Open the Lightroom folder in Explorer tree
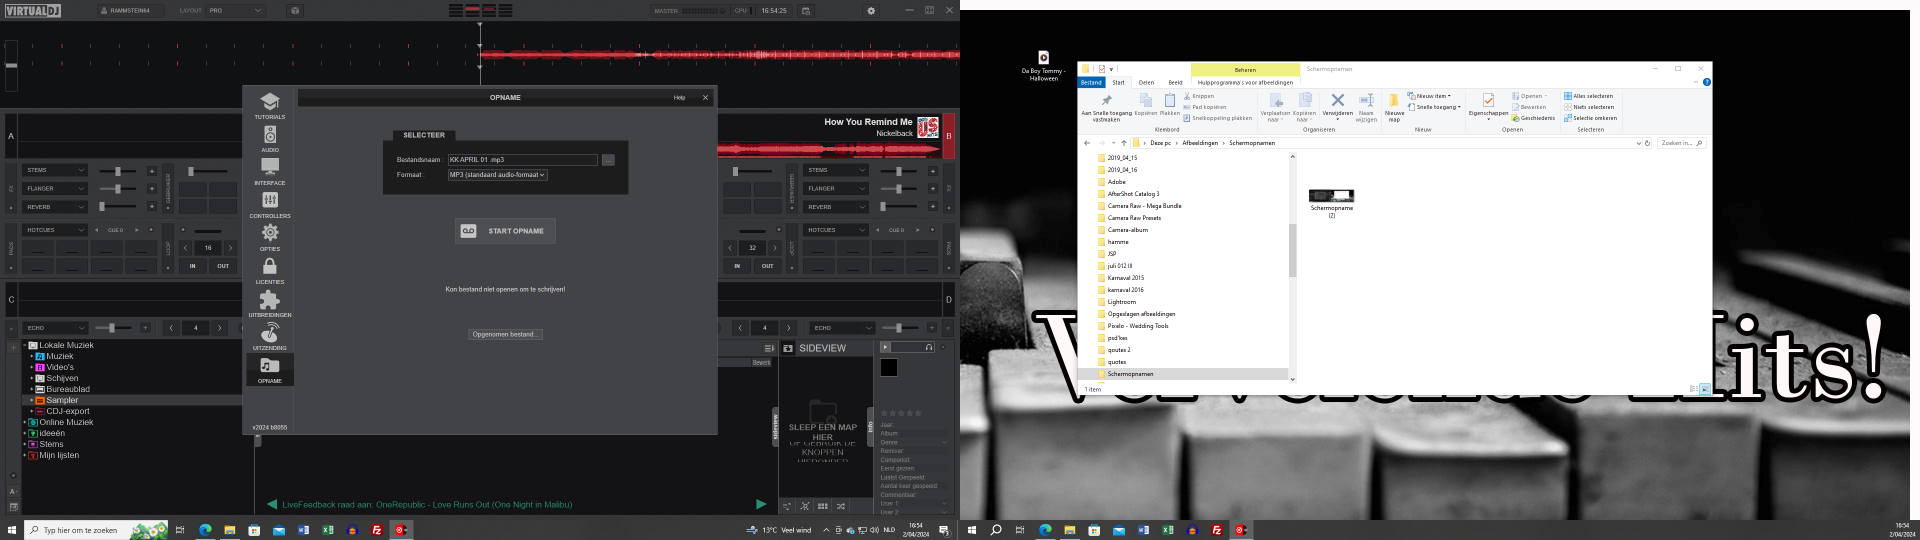The width and height of the screenshot is (1920, 540). click(x=1121, y=302)
